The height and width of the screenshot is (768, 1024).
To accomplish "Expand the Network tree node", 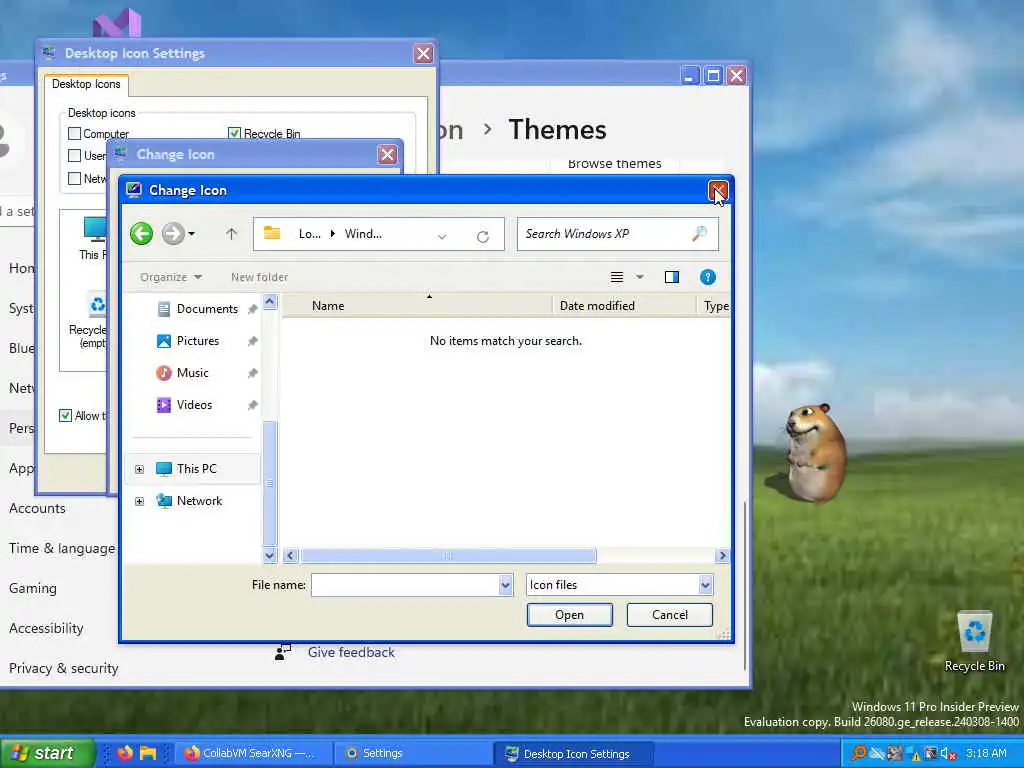I will point(139,501).
